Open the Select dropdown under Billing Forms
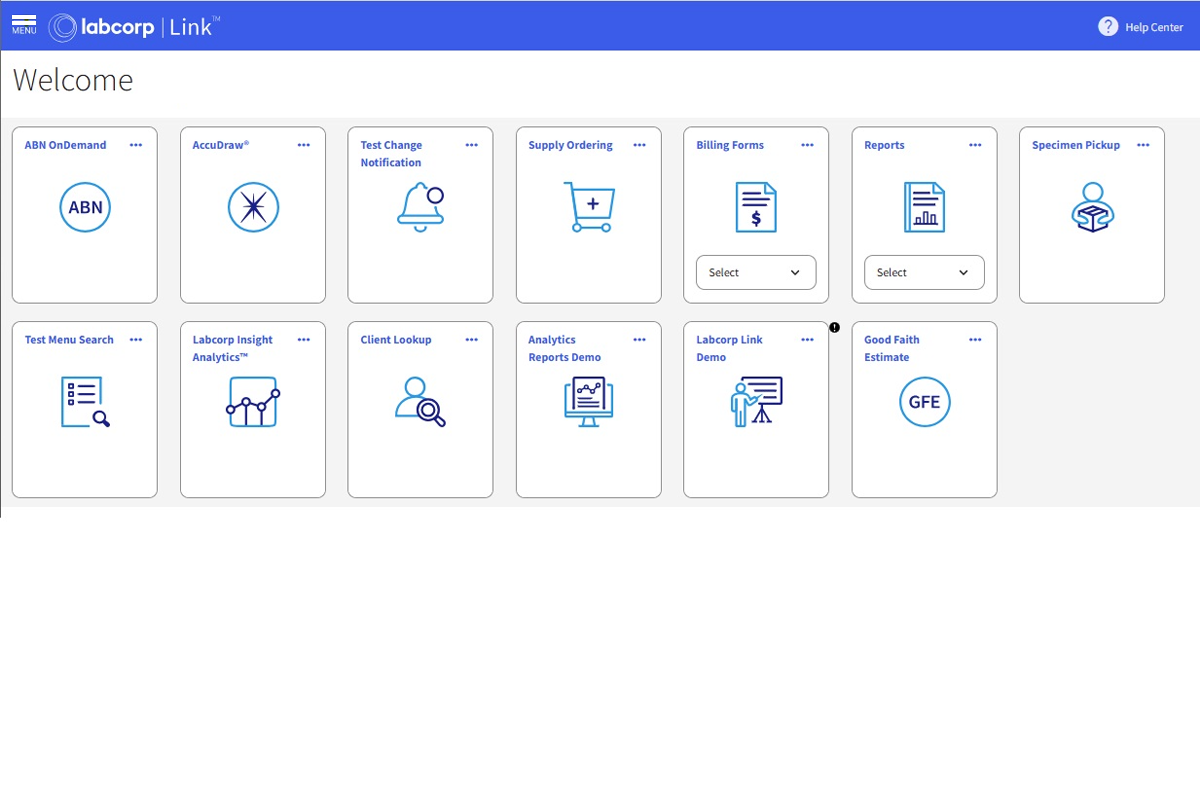This screenshot has height=800, width=1200. 755,272
